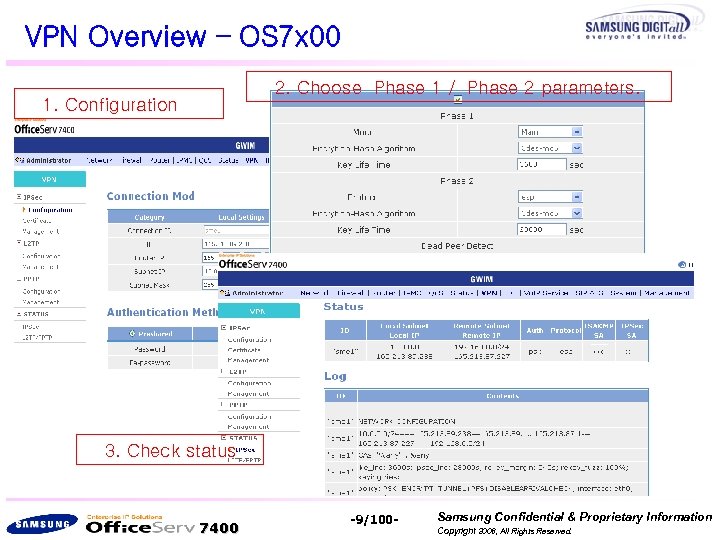Select IPSec under STATUS in status sidebar

pos(246,449)
